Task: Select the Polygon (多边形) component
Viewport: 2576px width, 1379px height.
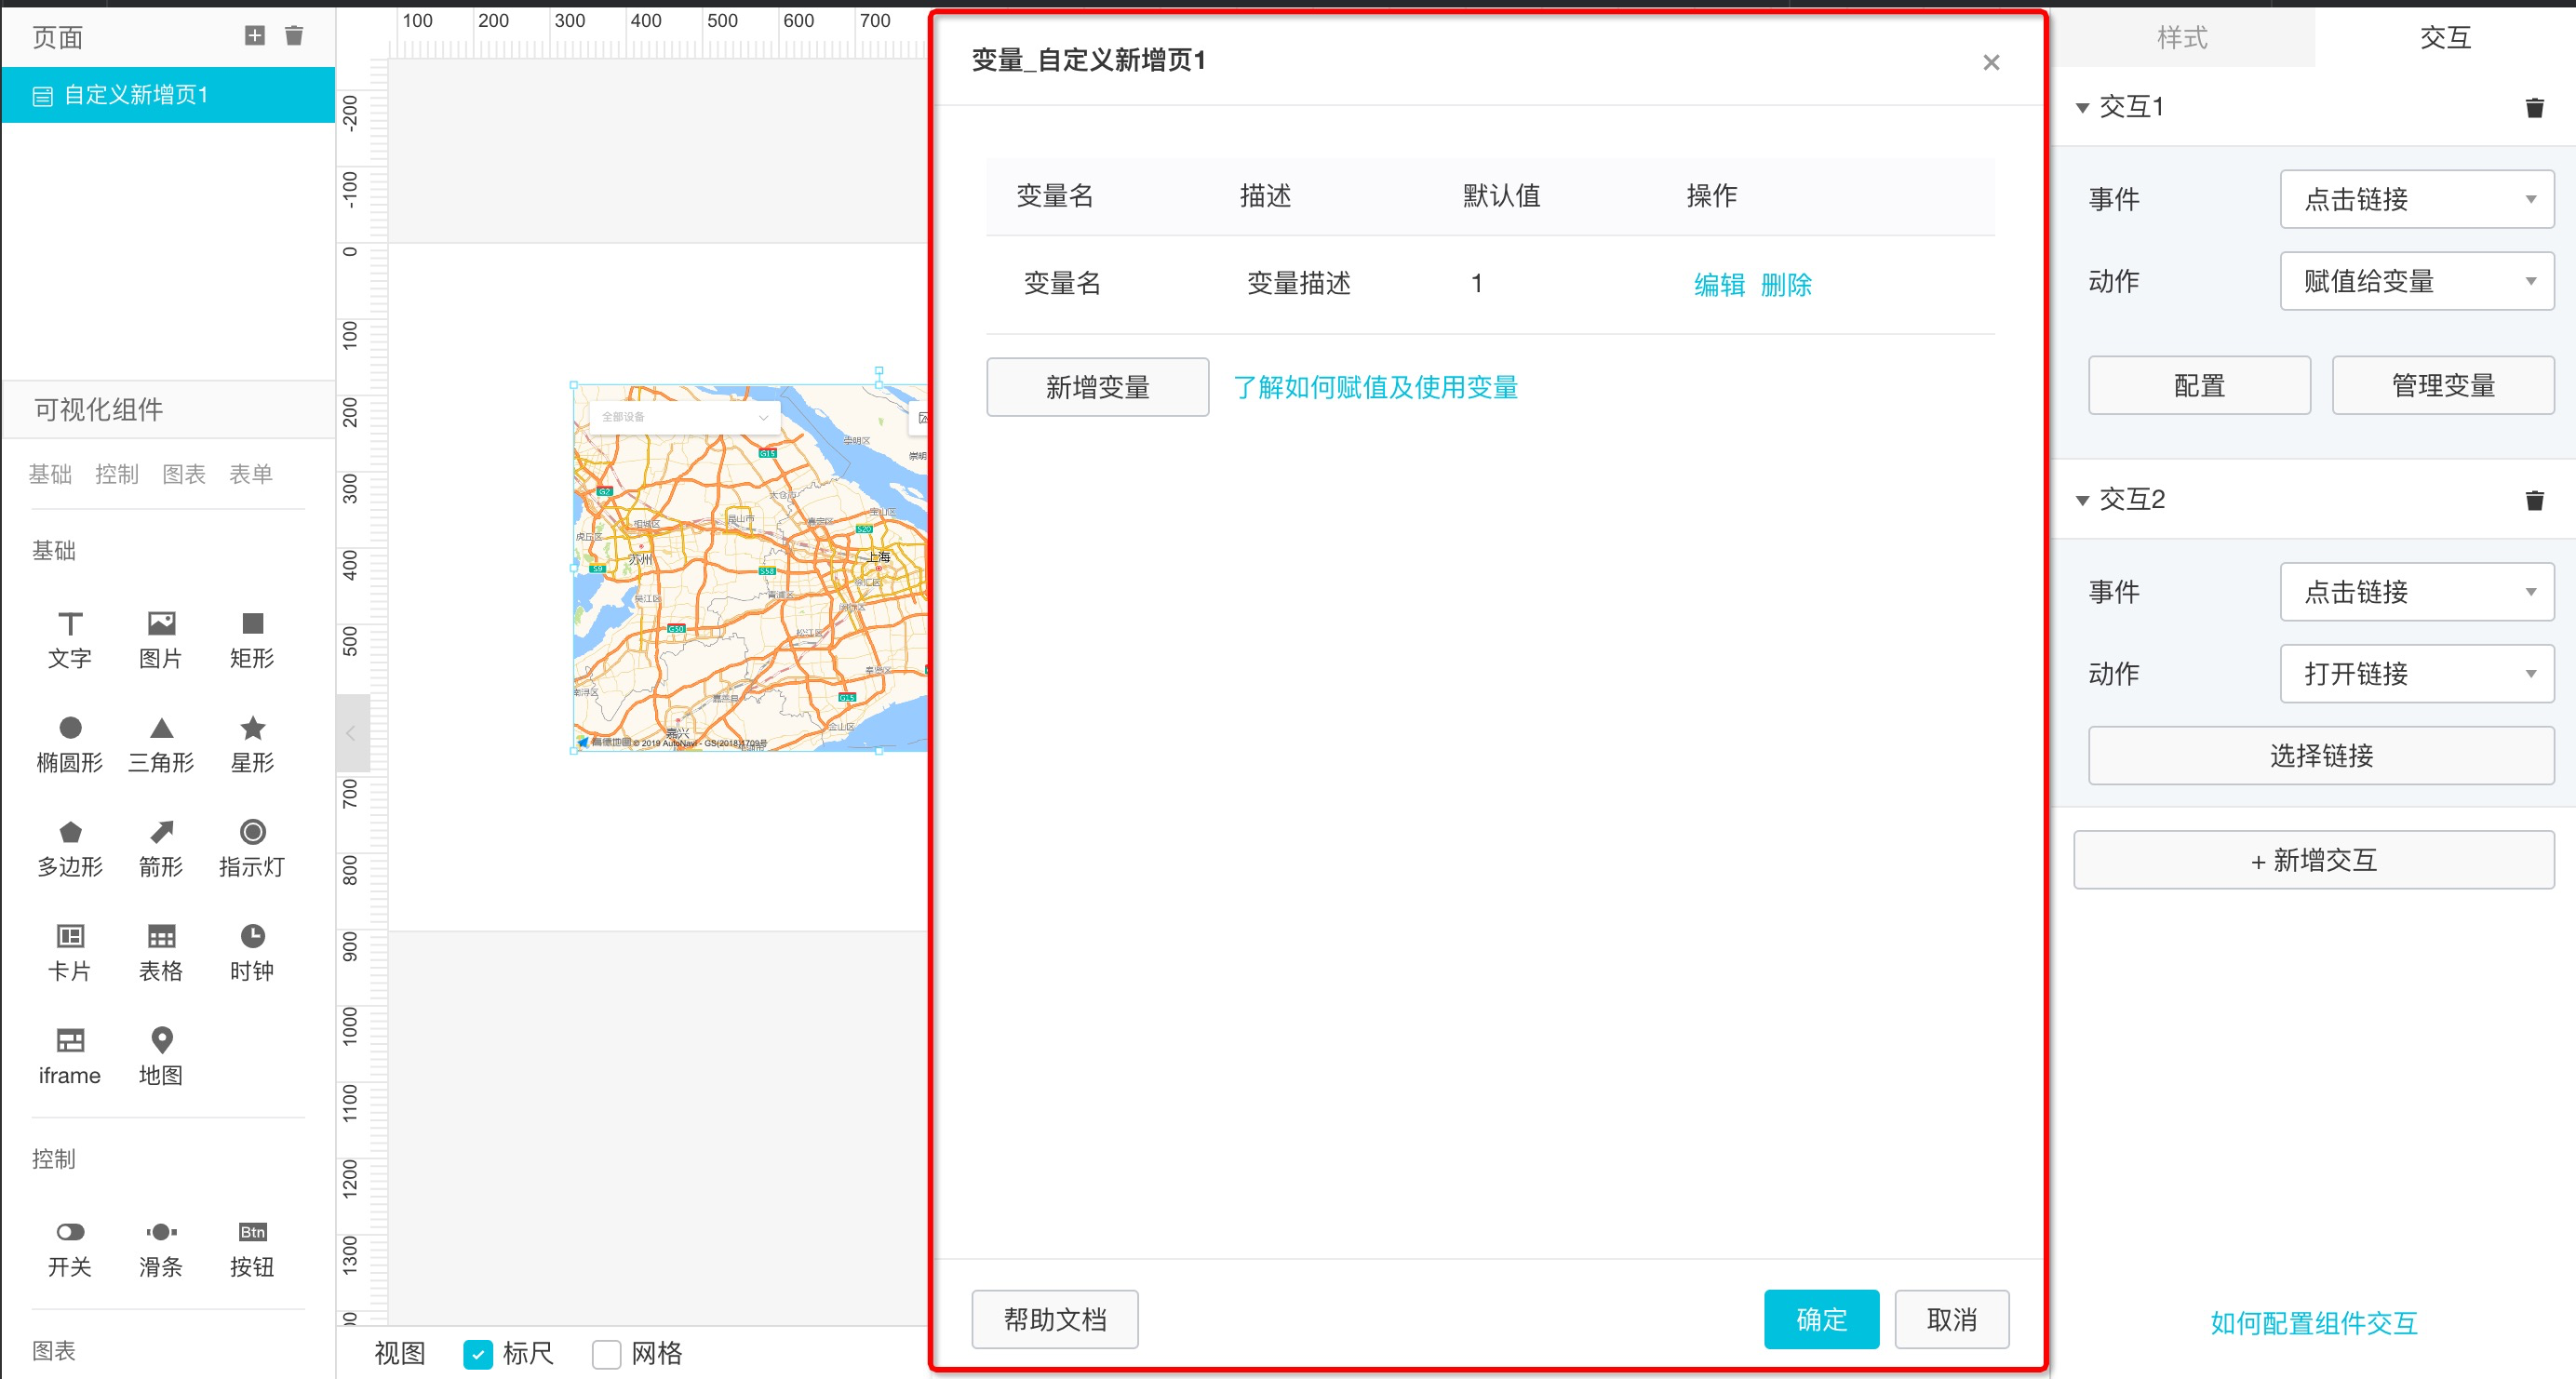Action: coord(70,849)
